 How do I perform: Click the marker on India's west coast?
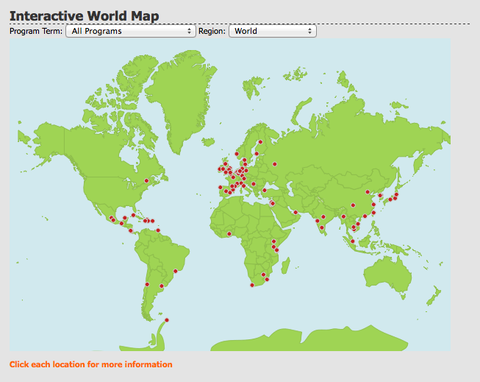(x=317, y=221)
